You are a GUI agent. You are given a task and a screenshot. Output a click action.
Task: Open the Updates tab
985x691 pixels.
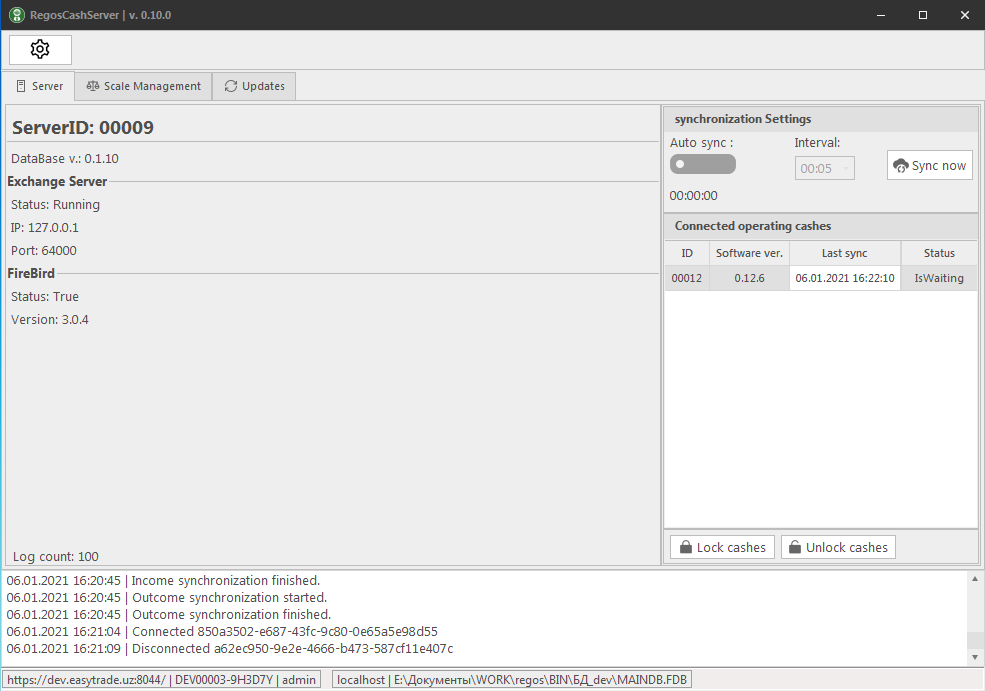coord(255,86)
